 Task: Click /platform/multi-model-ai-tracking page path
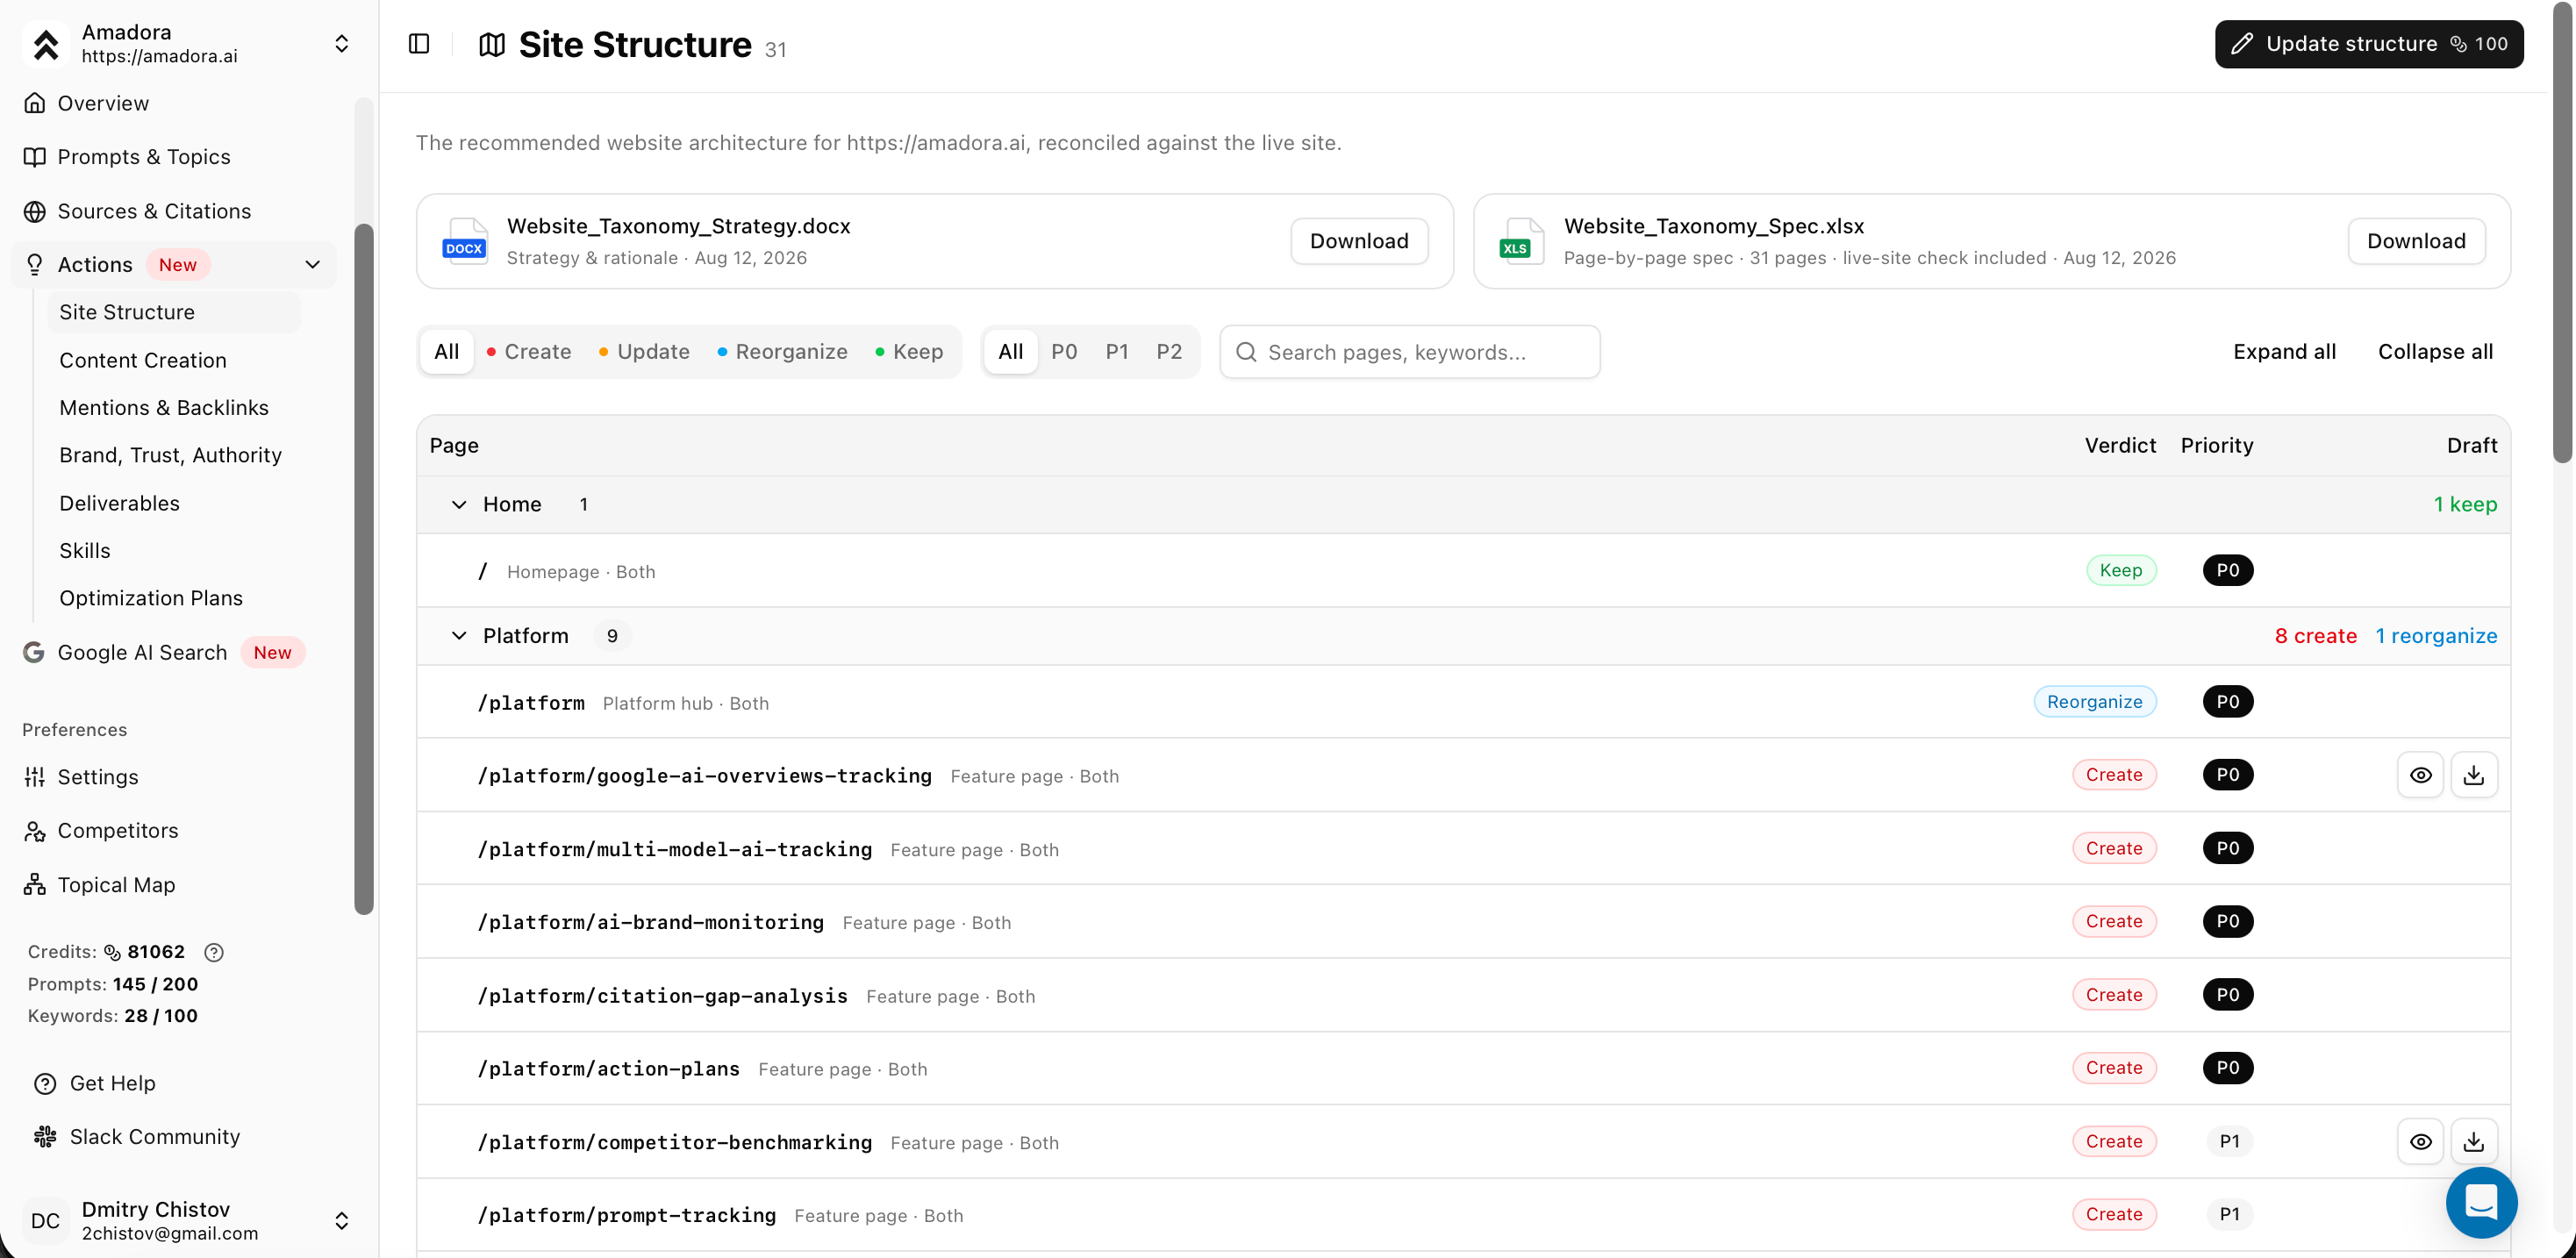pyautogui.click(x=675, y=849)
